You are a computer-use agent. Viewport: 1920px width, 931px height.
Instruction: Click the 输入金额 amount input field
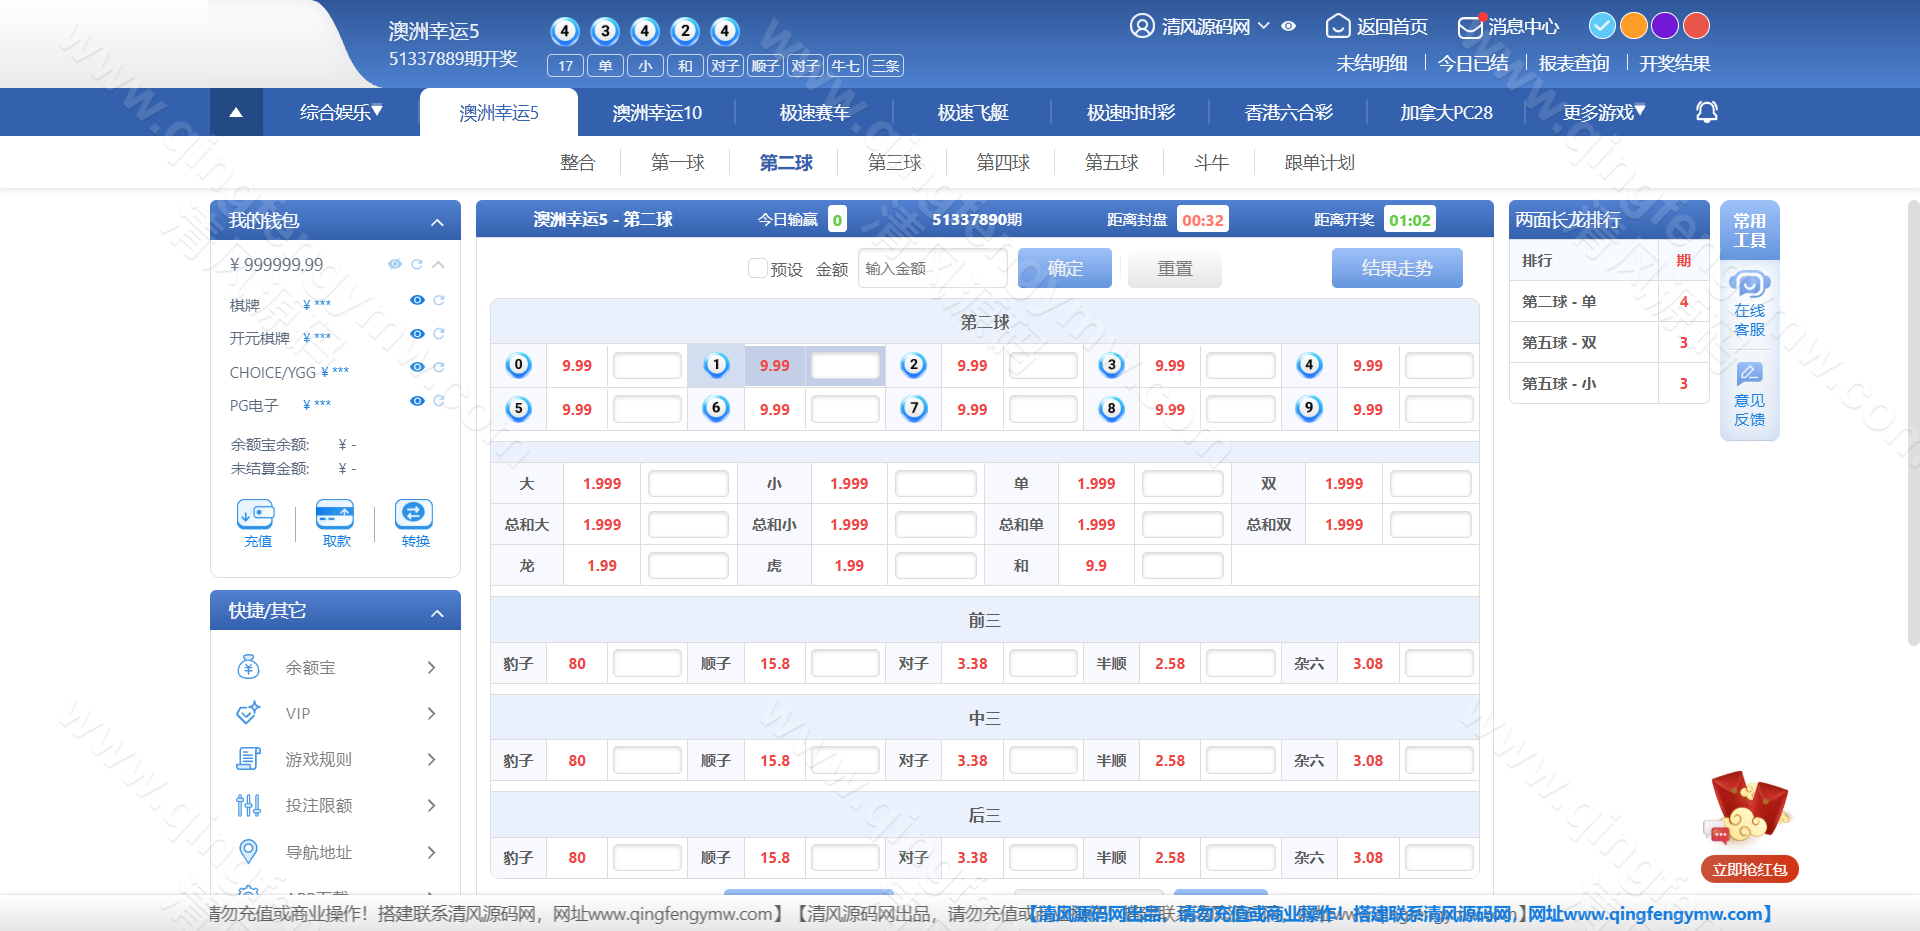932,268
